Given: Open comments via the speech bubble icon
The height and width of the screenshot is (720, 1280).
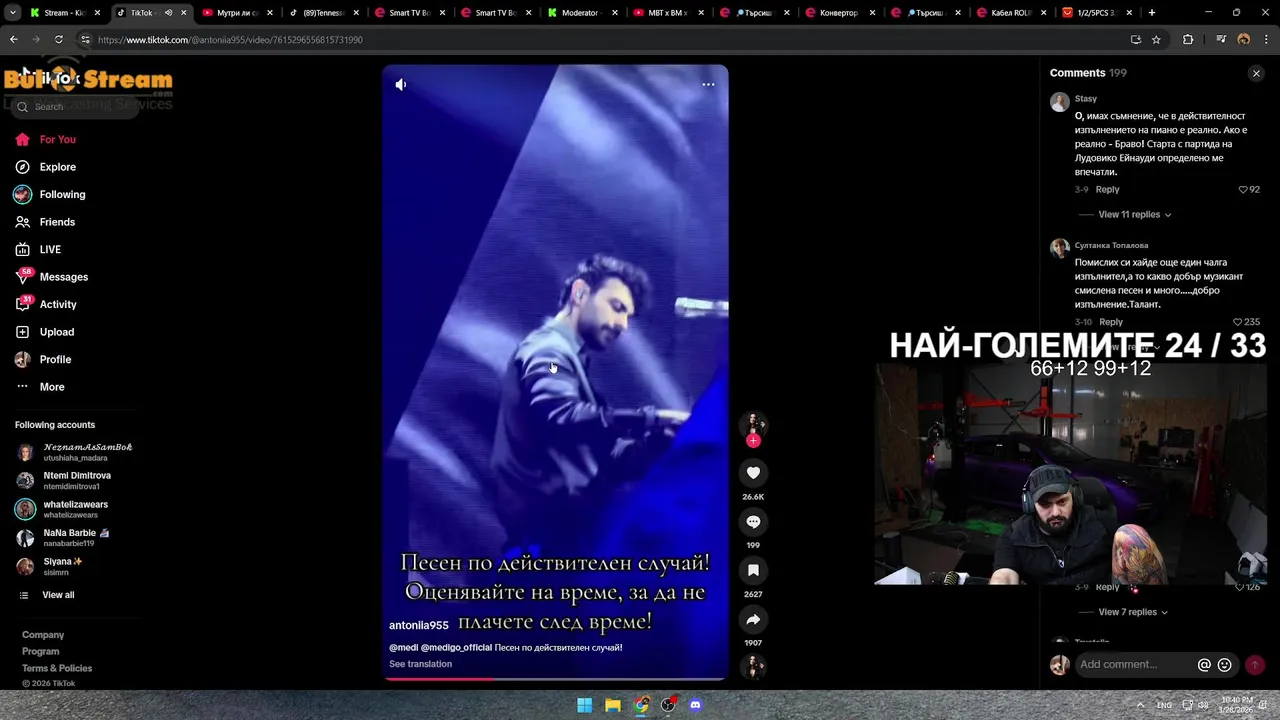Looking at the screenshot, I should click(x=753, y=522).
